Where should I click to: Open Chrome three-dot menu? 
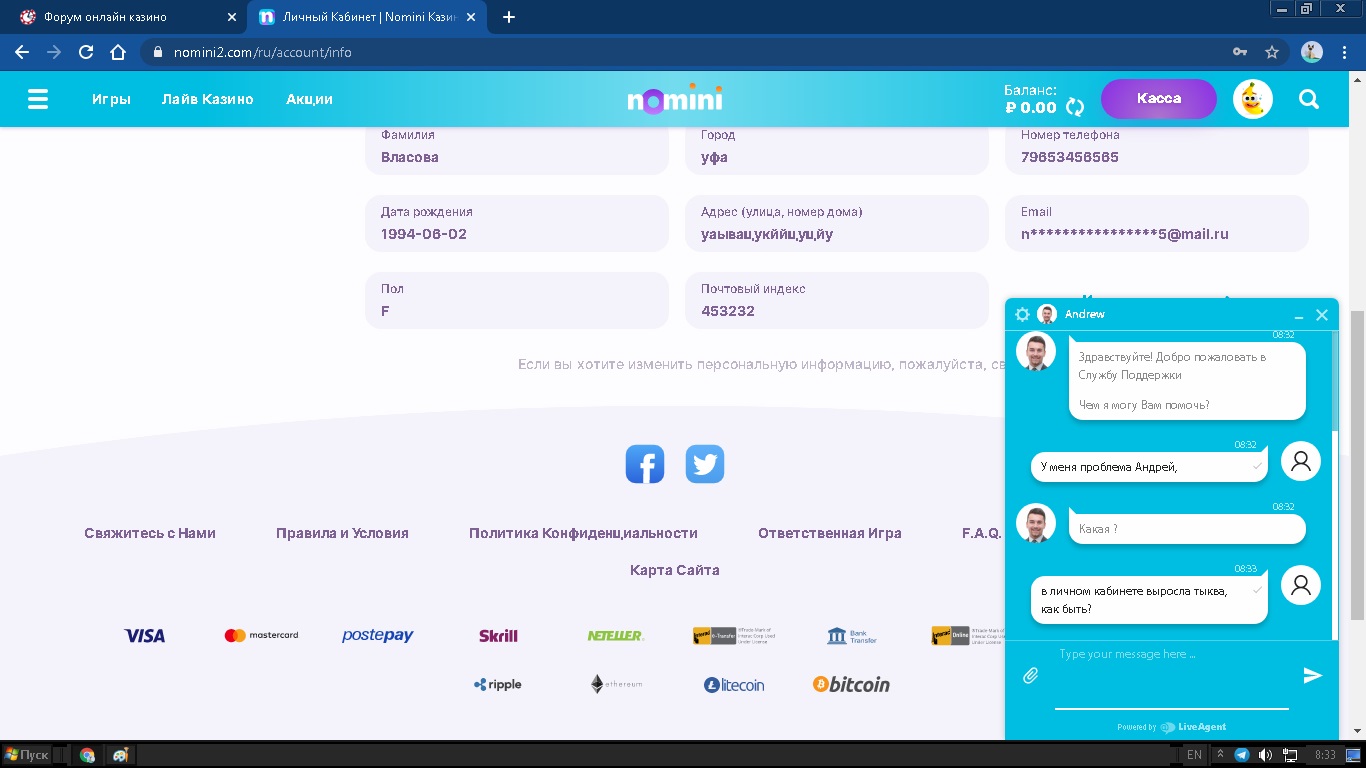(x=1346, y=52)
